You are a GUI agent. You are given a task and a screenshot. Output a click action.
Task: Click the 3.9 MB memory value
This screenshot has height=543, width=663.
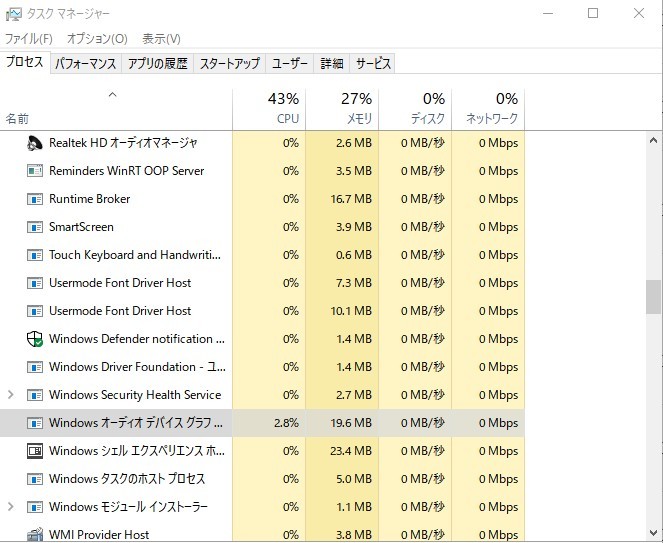[x=354, y=227]
